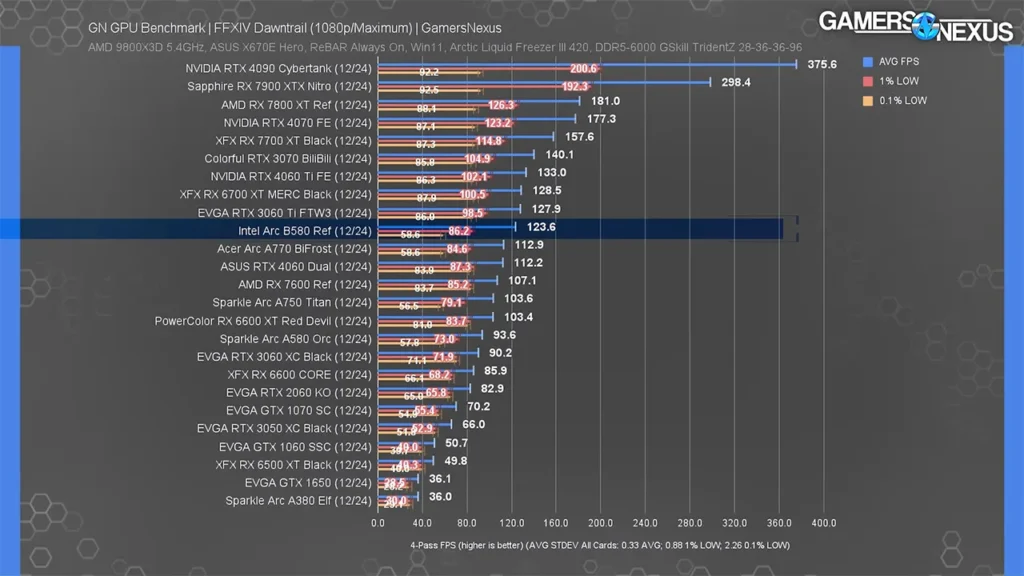The image size is (1024, 576).
Task: Click the x-axis tick label '120.0'
Action: pyautogui.click(x=511, y=523)
